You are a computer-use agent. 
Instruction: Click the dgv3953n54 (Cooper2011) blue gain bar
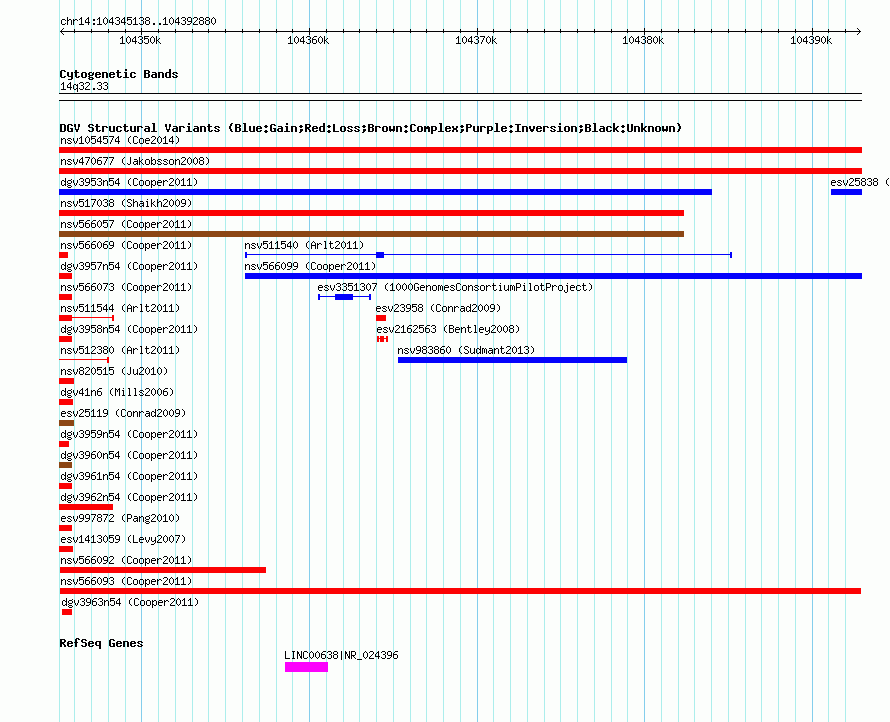coord(385,192)
